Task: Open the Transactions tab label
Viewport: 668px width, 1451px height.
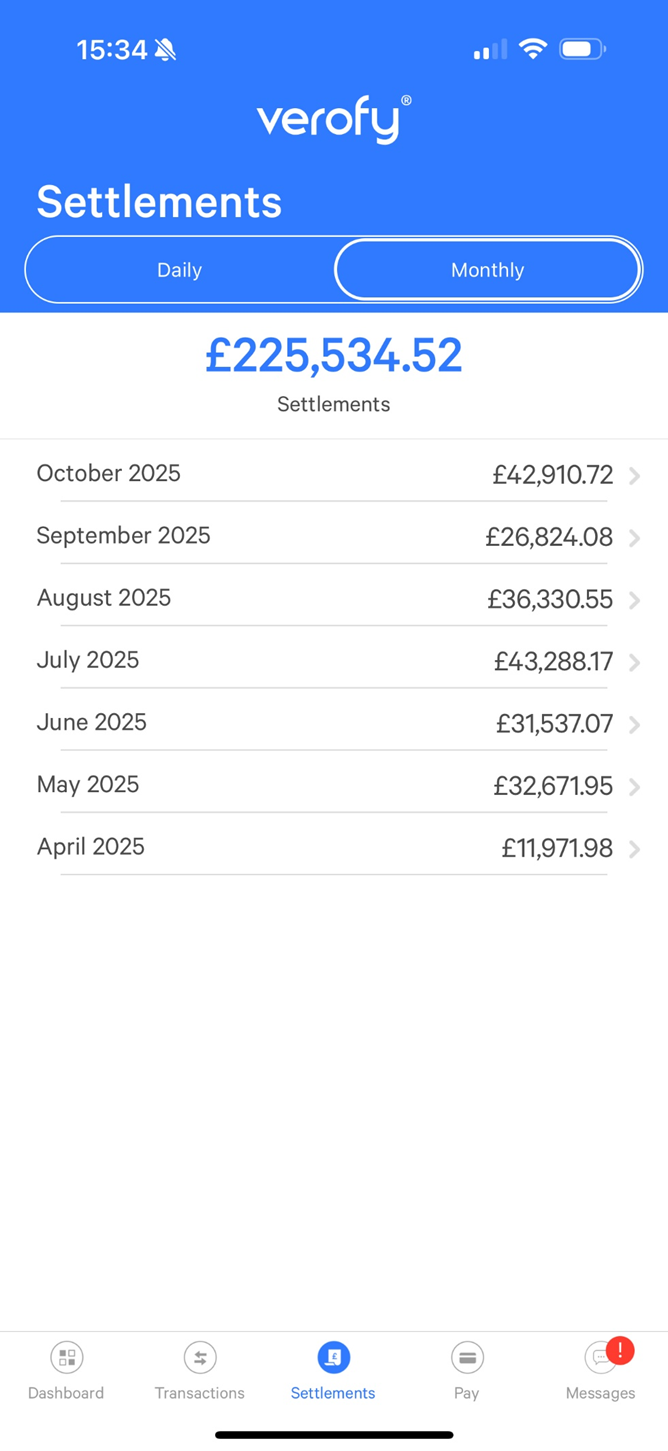Action: tap(200, 1393)
